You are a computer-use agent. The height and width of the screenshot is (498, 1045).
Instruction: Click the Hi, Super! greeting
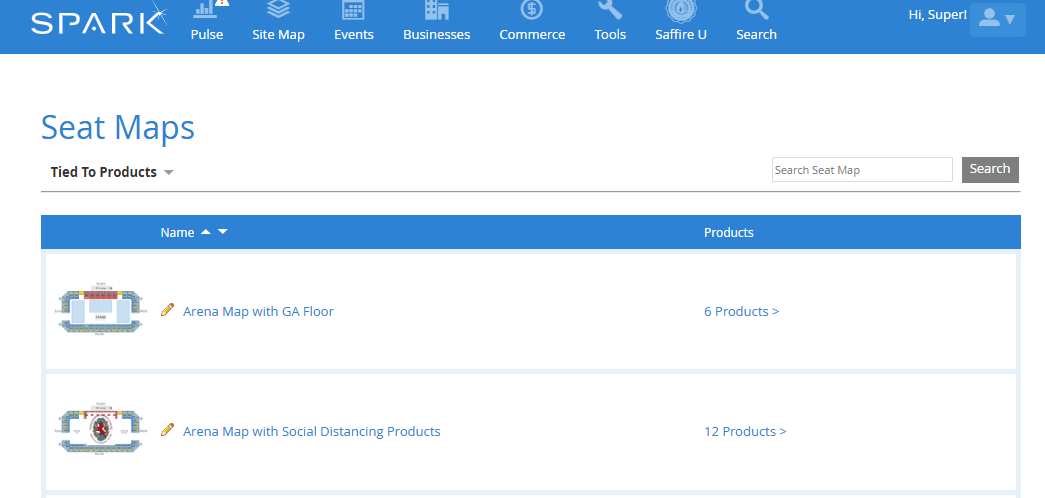[x=937, y=15]
